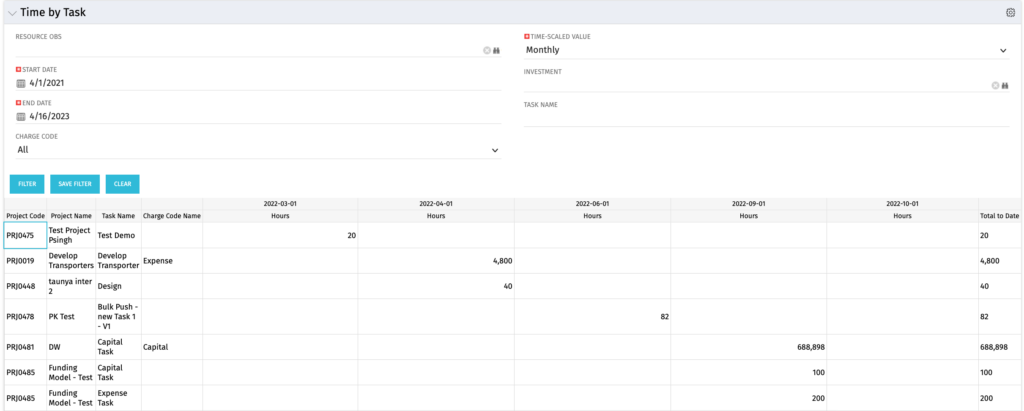Click the Filter button

27,184
